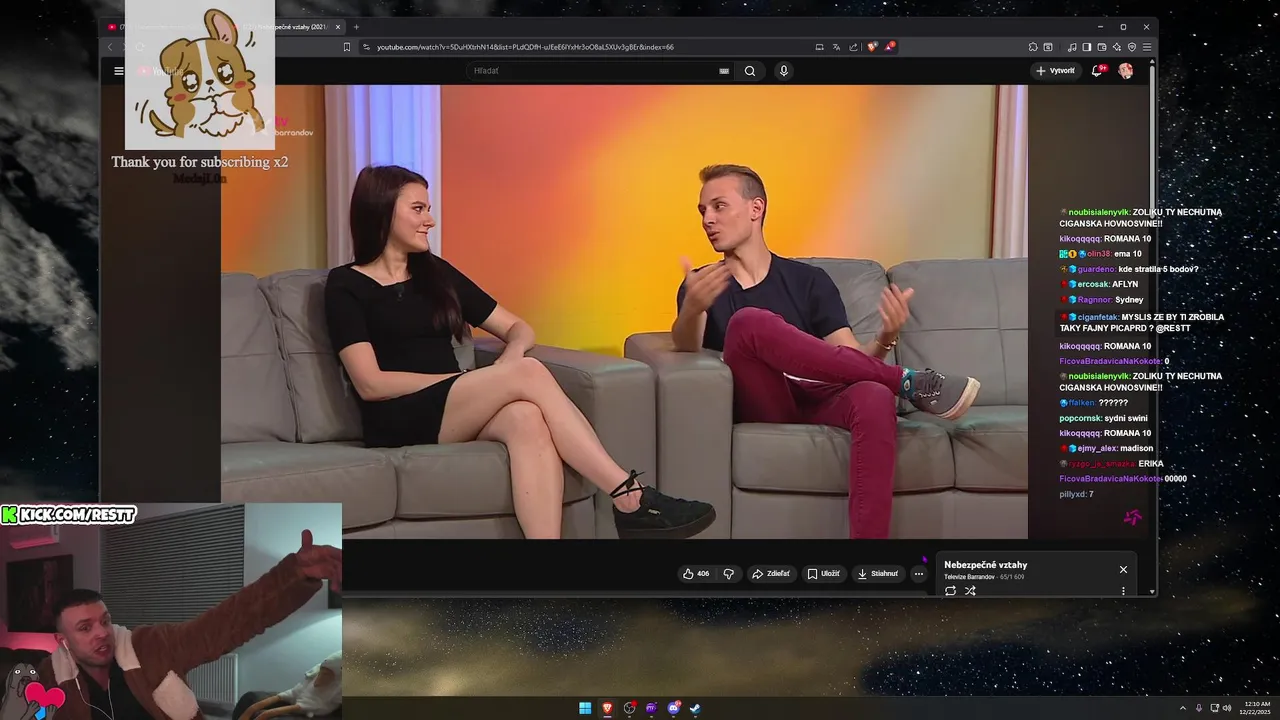Save video with Uložiť button

(x=824, y=574)
